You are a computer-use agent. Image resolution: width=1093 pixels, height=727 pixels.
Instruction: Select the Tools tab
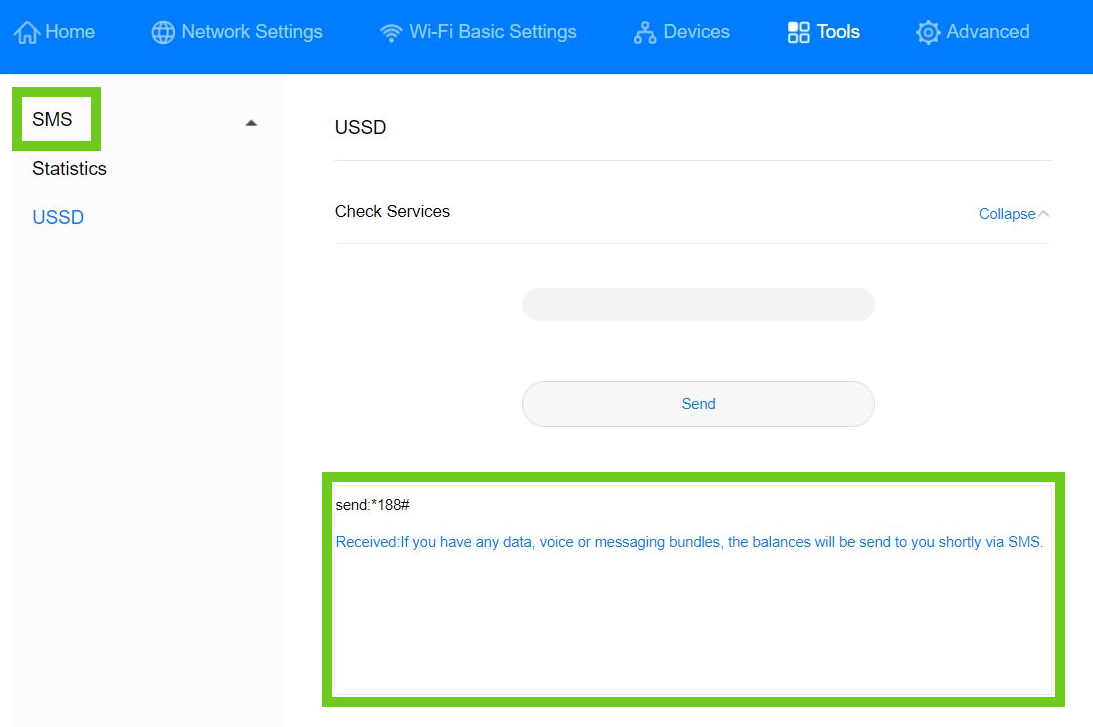[x=823, y=32]
